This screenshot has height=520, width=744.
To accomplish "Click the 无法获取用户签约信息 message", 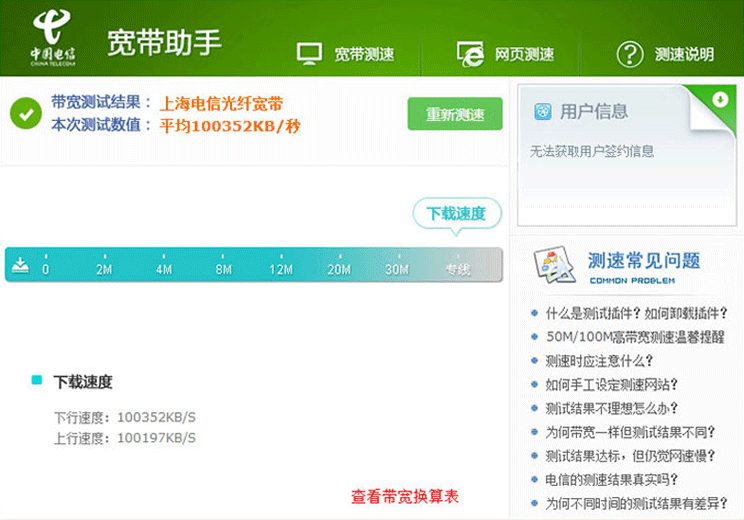I will (592, 151).
